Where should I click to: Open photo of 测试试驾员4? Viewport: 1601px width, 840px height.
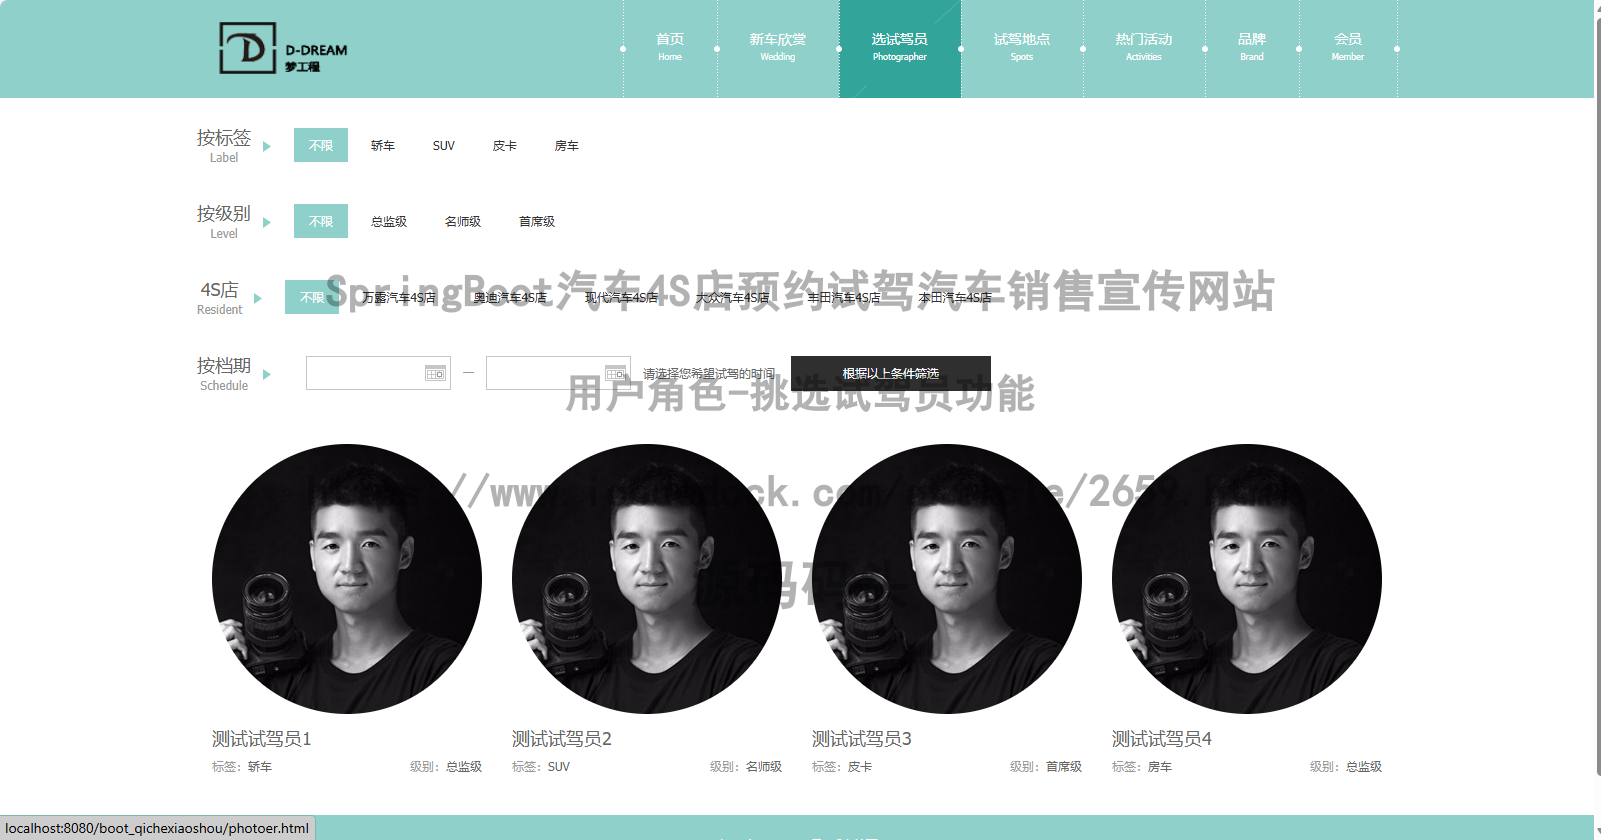click(1247, 579)
